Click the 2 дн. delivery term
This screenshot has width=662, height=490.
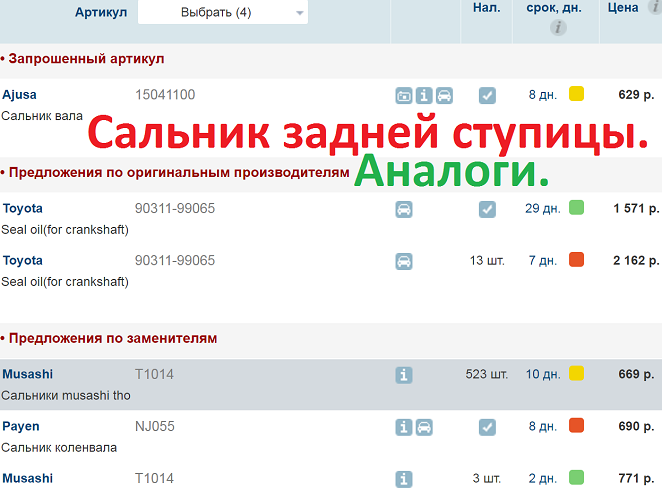(x=543, y=478)
